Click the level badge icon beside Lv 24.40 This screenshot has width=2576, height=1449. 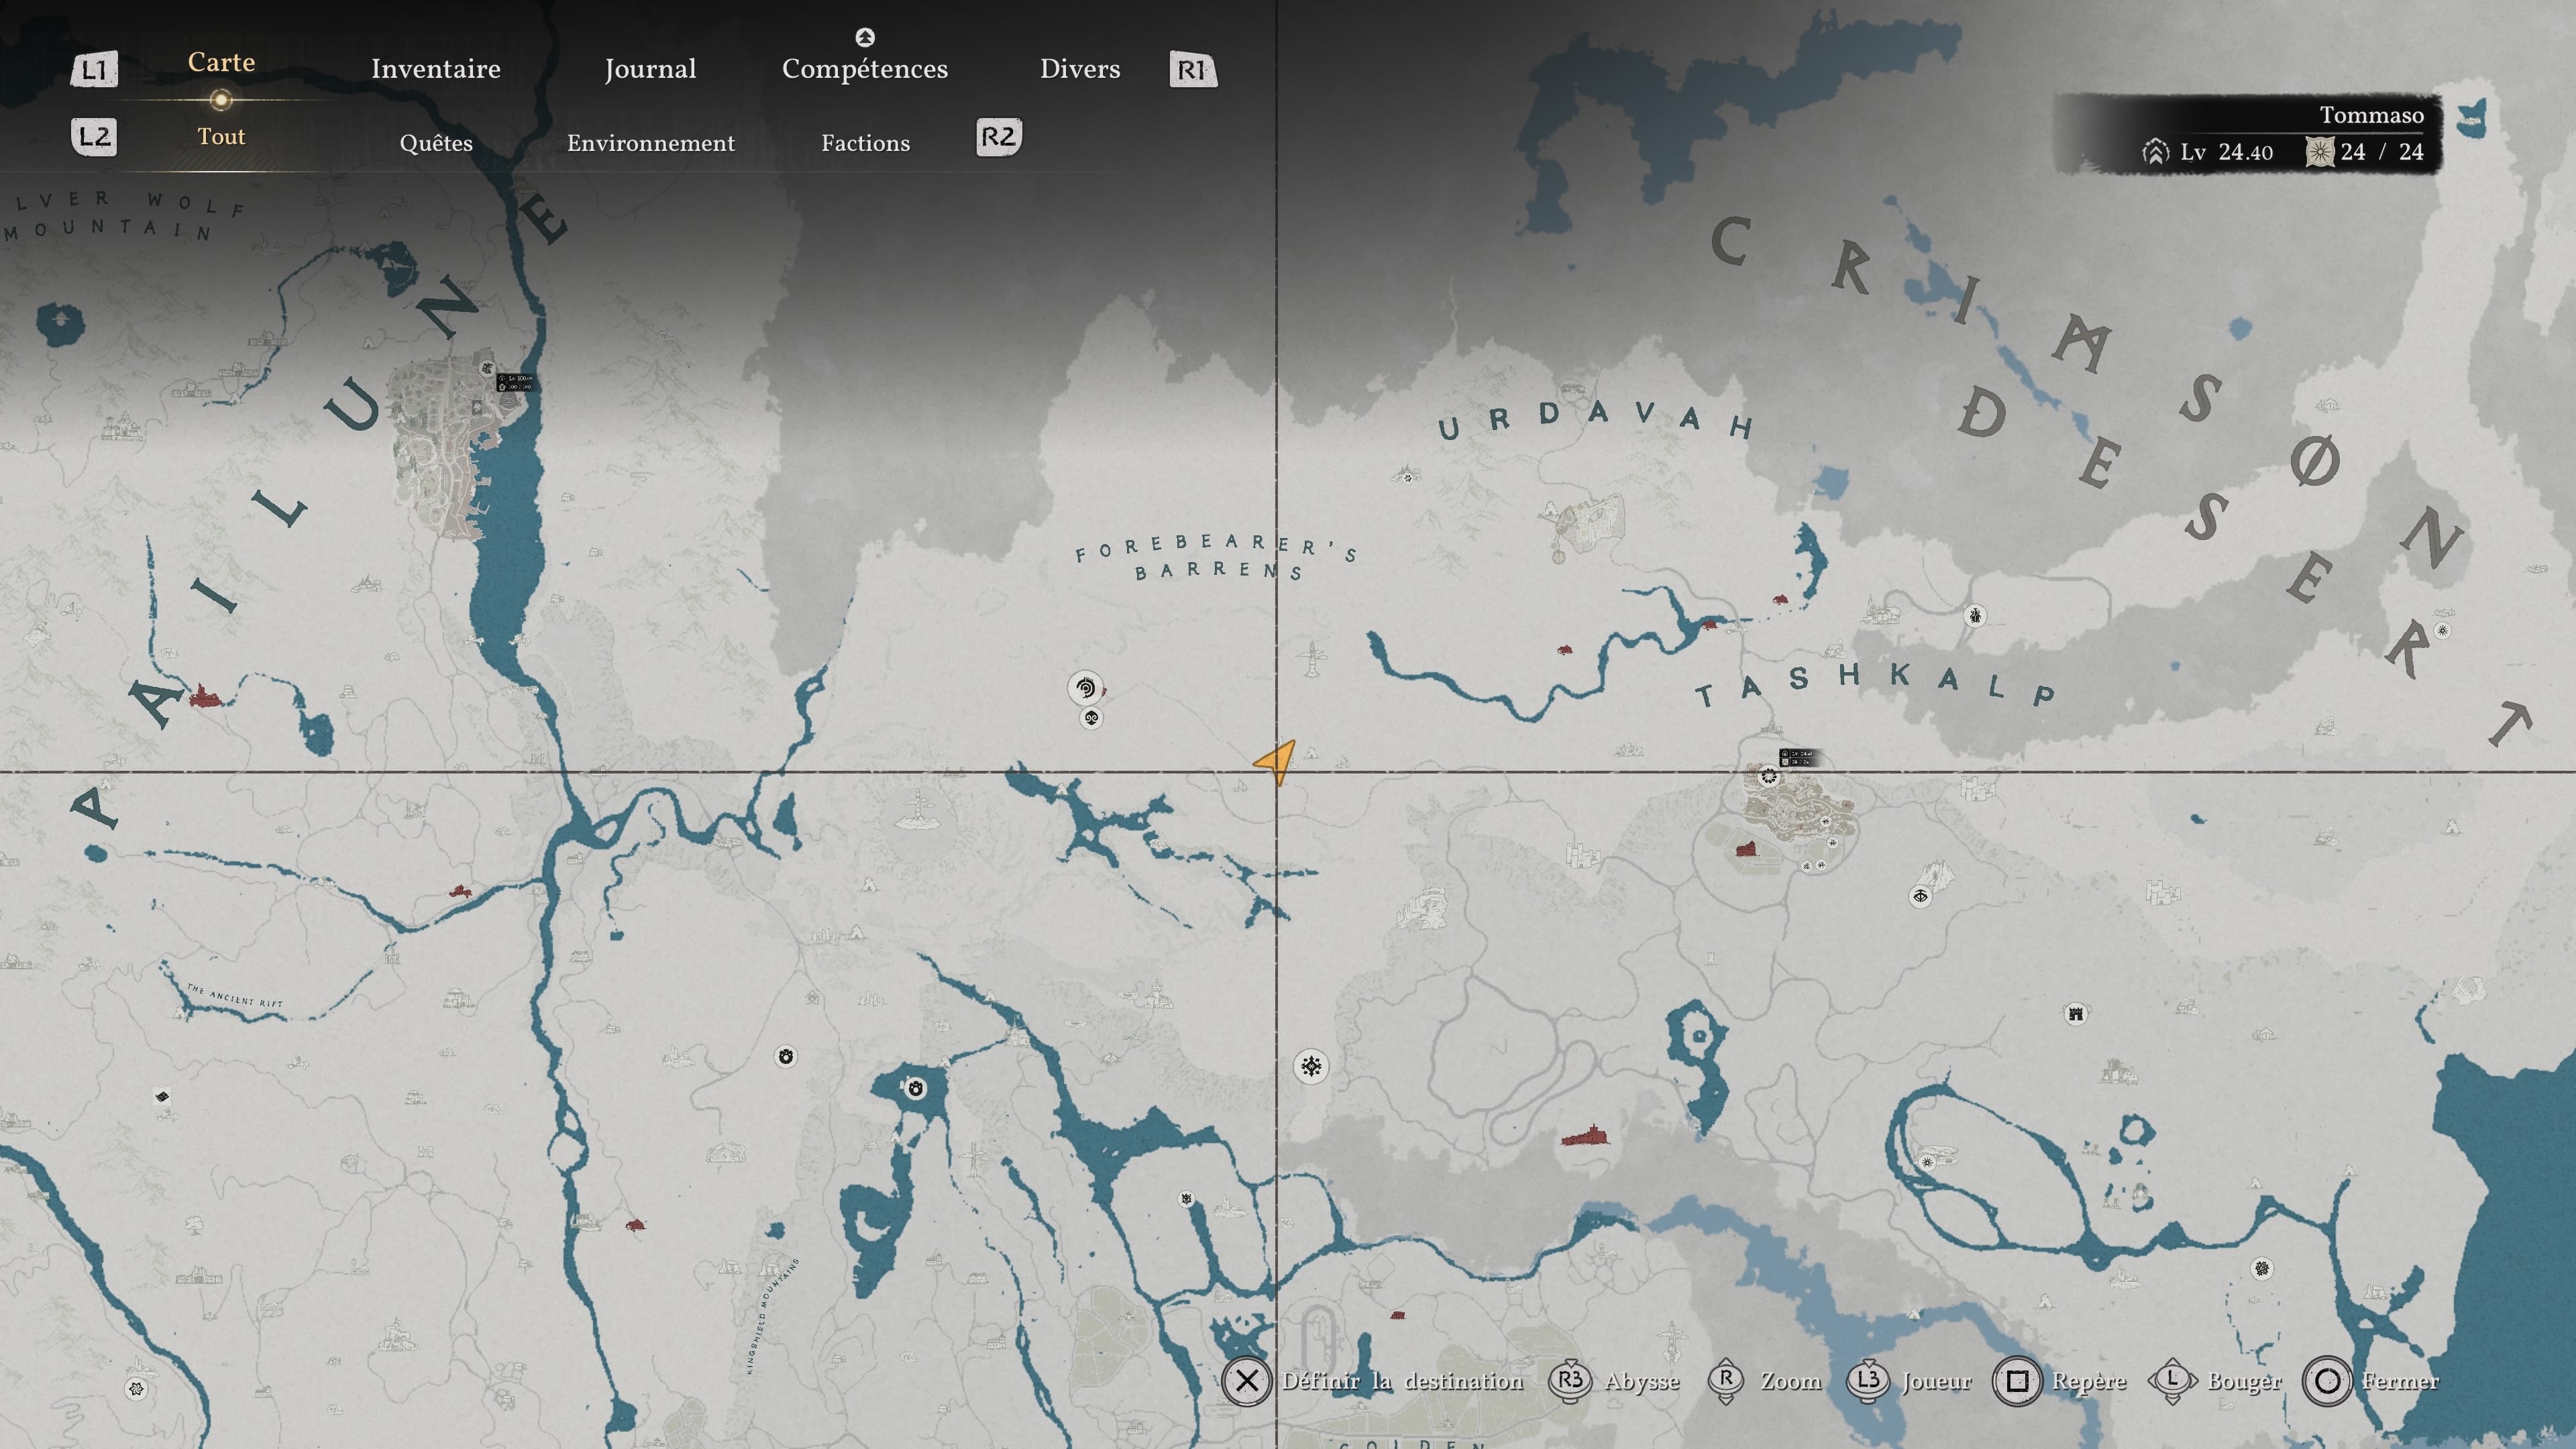coord(2155,152)
